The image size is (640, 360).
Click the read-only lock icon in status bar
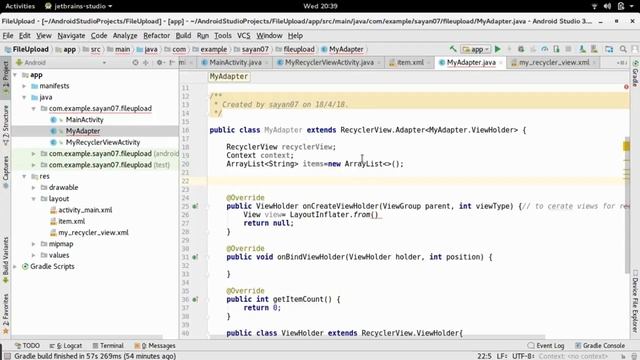tap(623, 356)
